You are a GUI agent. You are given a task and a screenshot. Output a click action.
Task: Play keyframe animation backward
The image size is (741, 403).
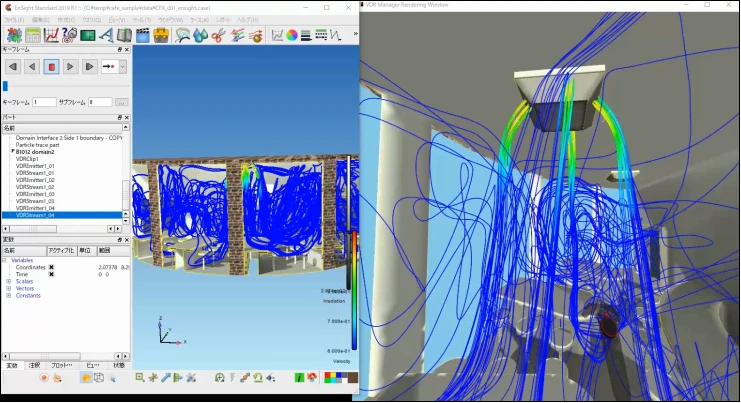pos(32,67)
